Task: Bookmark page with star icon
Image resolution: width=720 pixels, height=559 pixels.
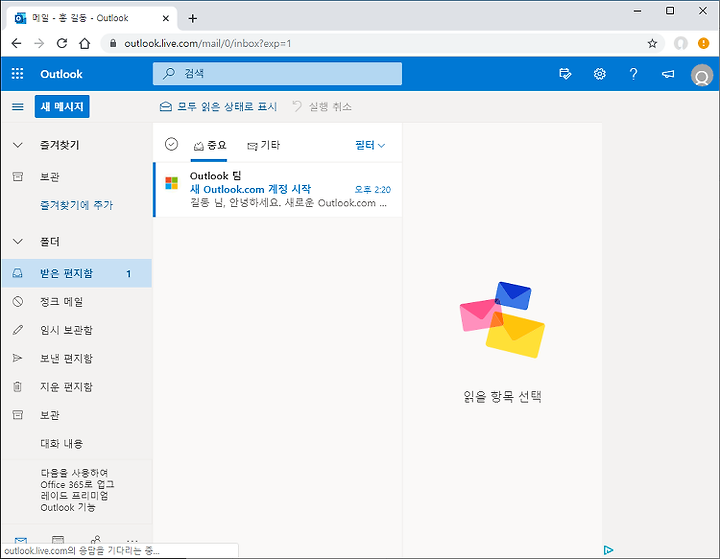Action: pyautogui.click(x=652, y=44)
